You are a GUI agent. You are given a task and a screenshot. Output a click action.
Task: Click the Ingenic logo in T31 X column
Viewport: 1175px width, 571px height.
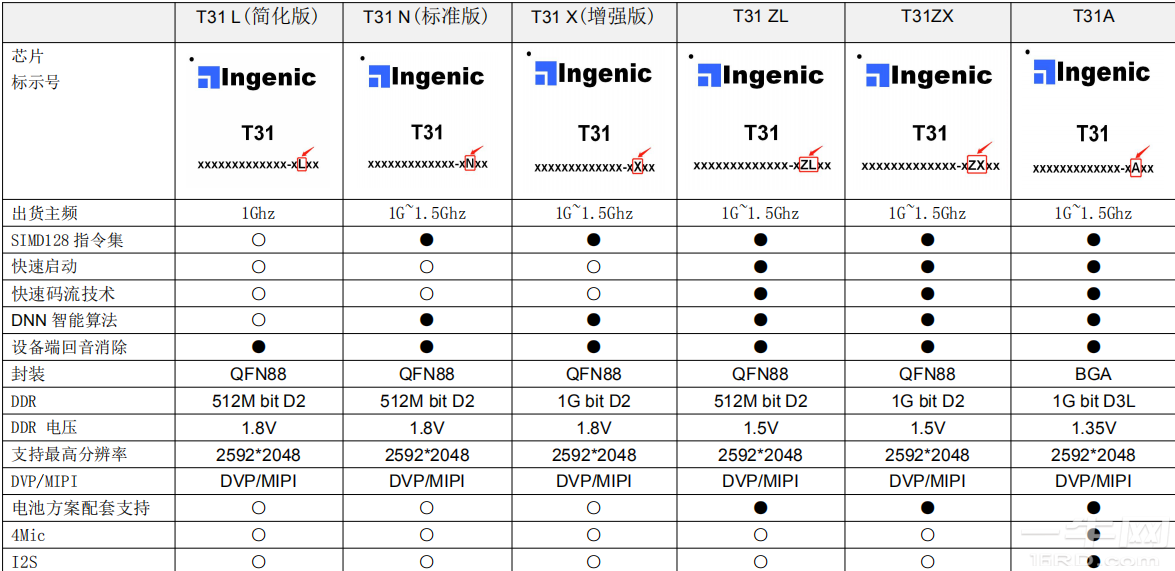click(x=593, y=74)
